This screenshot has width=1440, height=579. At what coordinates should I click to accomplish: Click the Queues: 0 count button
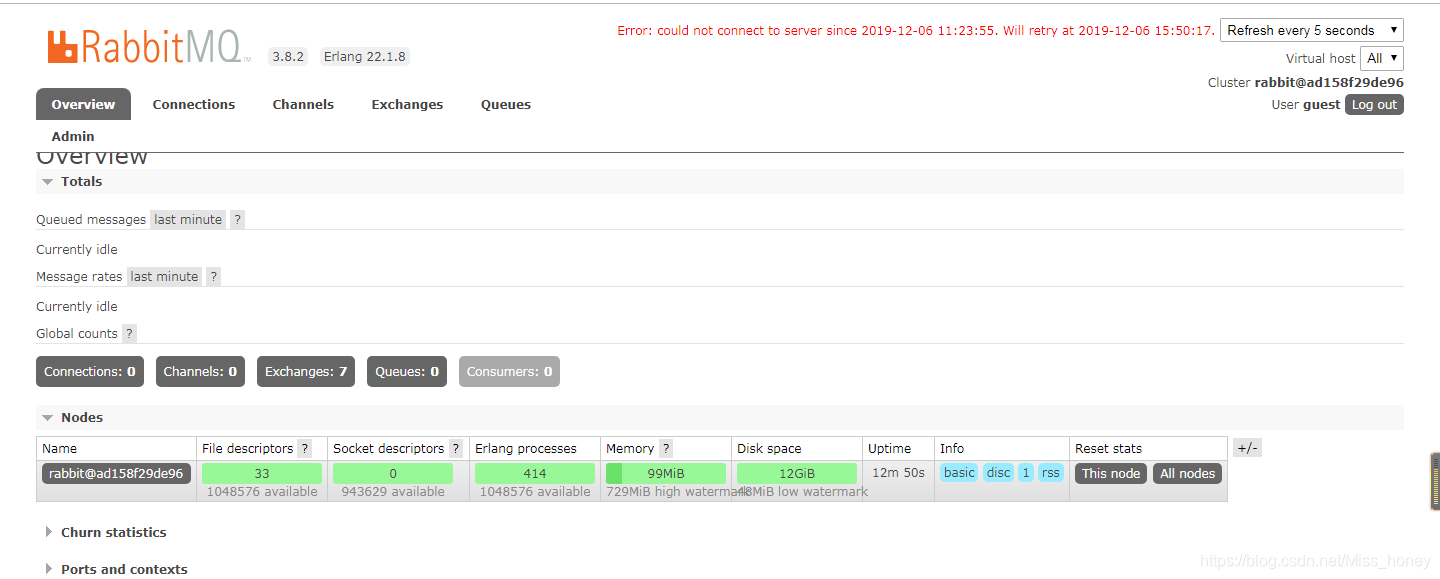point(407,371)
